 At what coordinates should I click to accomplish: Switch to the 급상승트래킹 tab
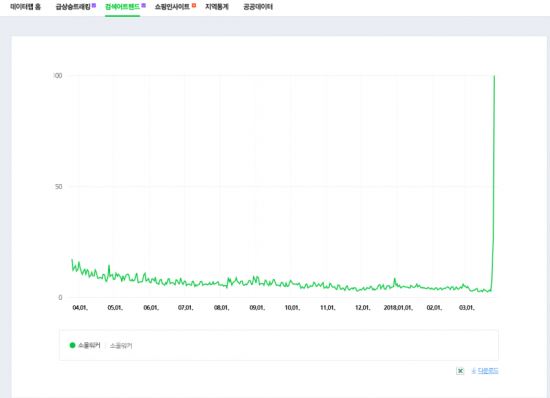[x=73, y=7]
